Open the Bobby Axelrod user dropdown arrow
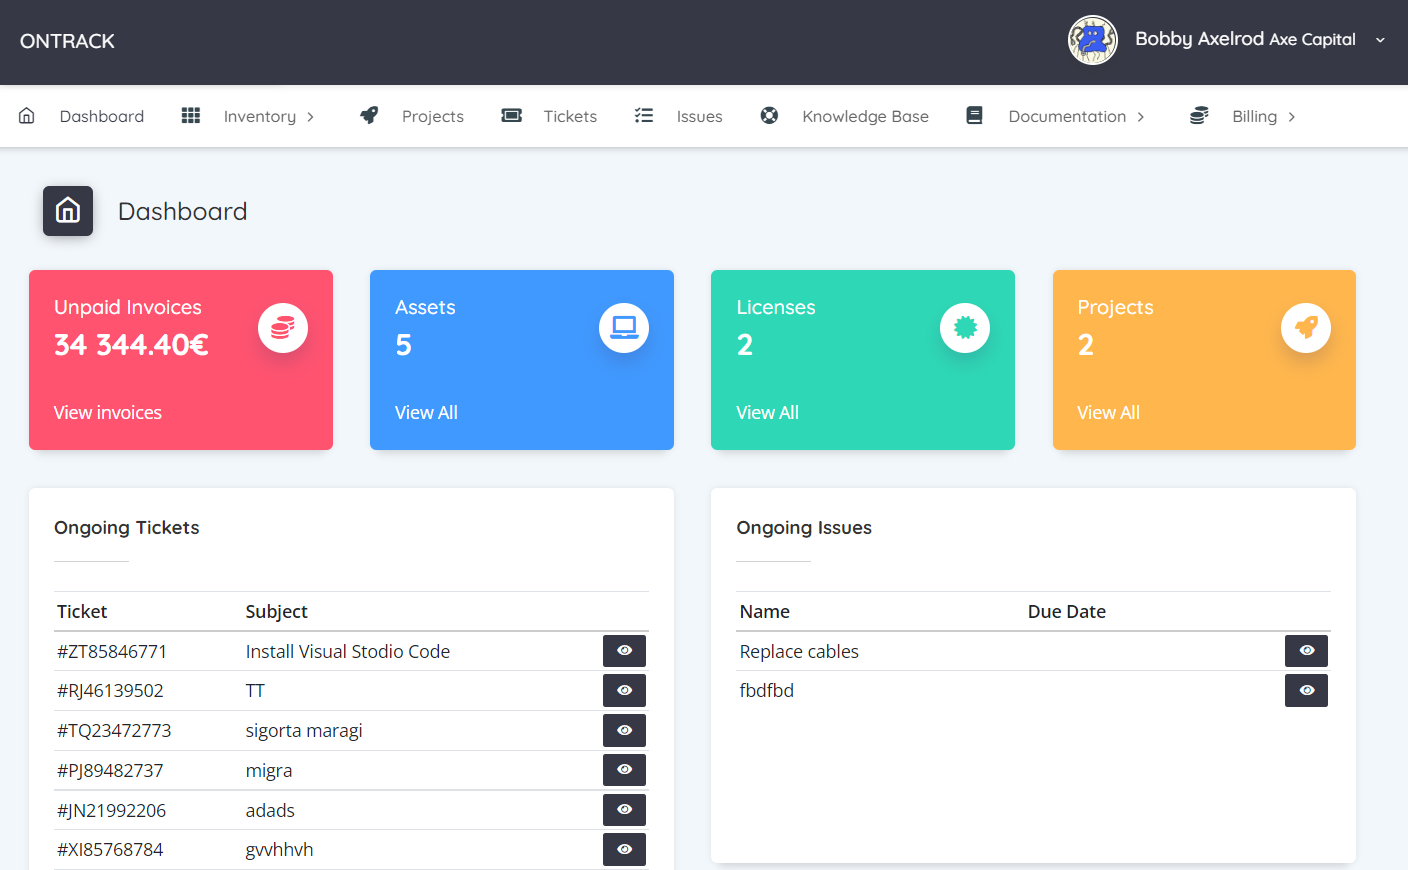 [x=1380, y=40]
